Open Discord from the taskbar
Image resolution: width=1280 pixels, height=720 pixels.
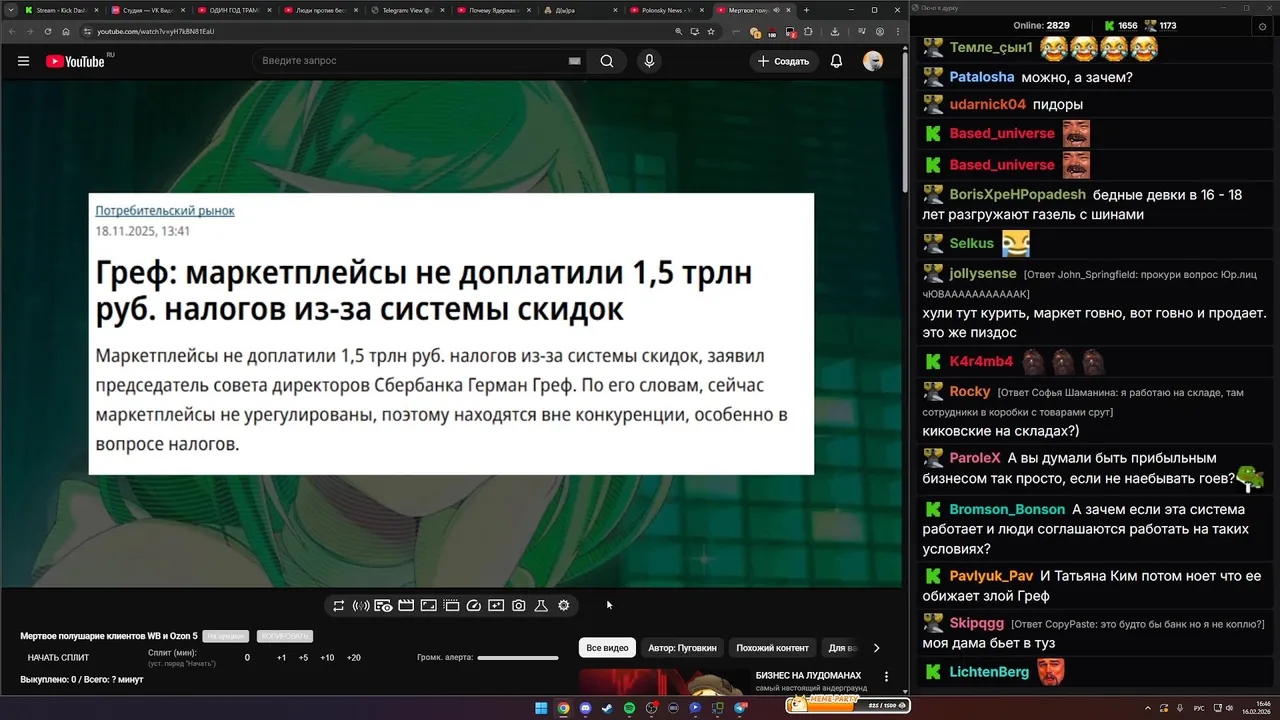coord(585,708)
